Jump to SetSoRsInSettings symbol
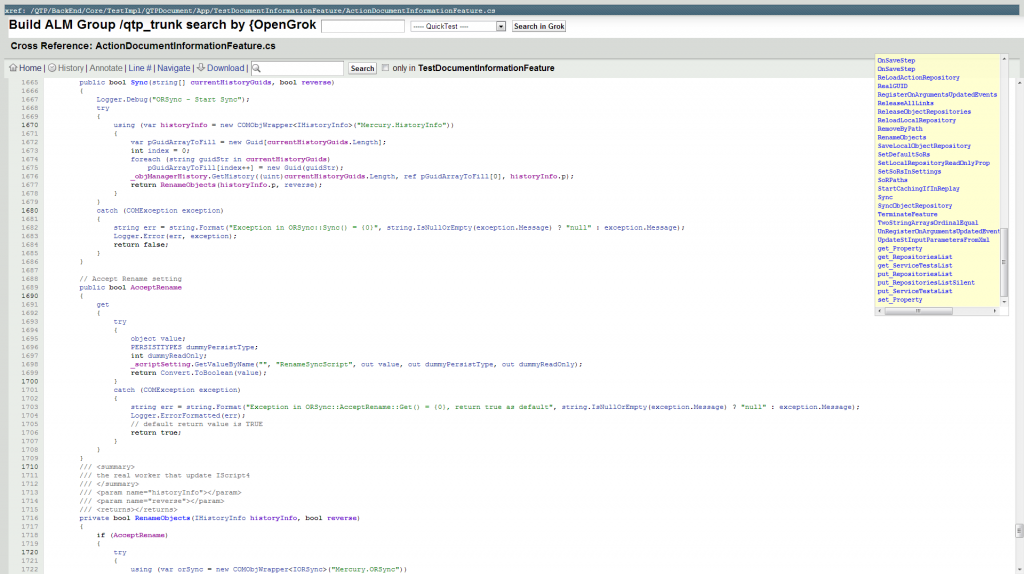Image resolution: width=1024 pixels, height=574 pixels. [909, 171]
